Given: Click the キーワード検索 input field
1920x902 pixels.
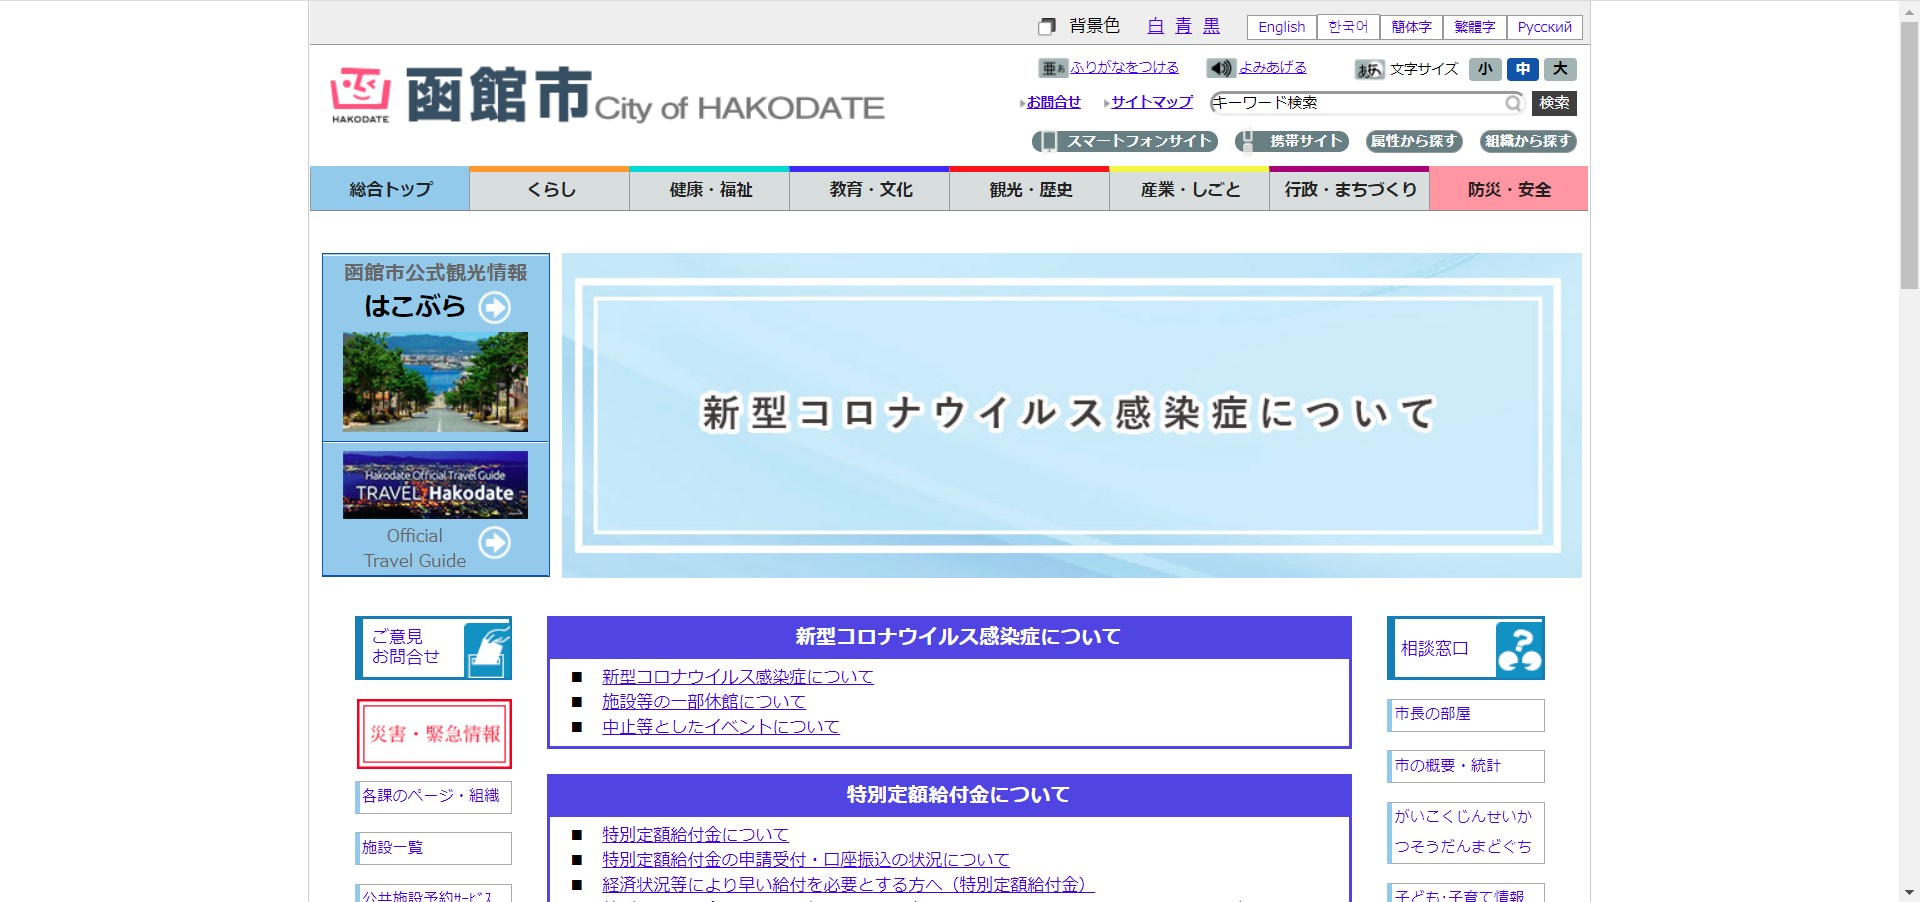Looking at the screenshot, I should coord(1355,103).
